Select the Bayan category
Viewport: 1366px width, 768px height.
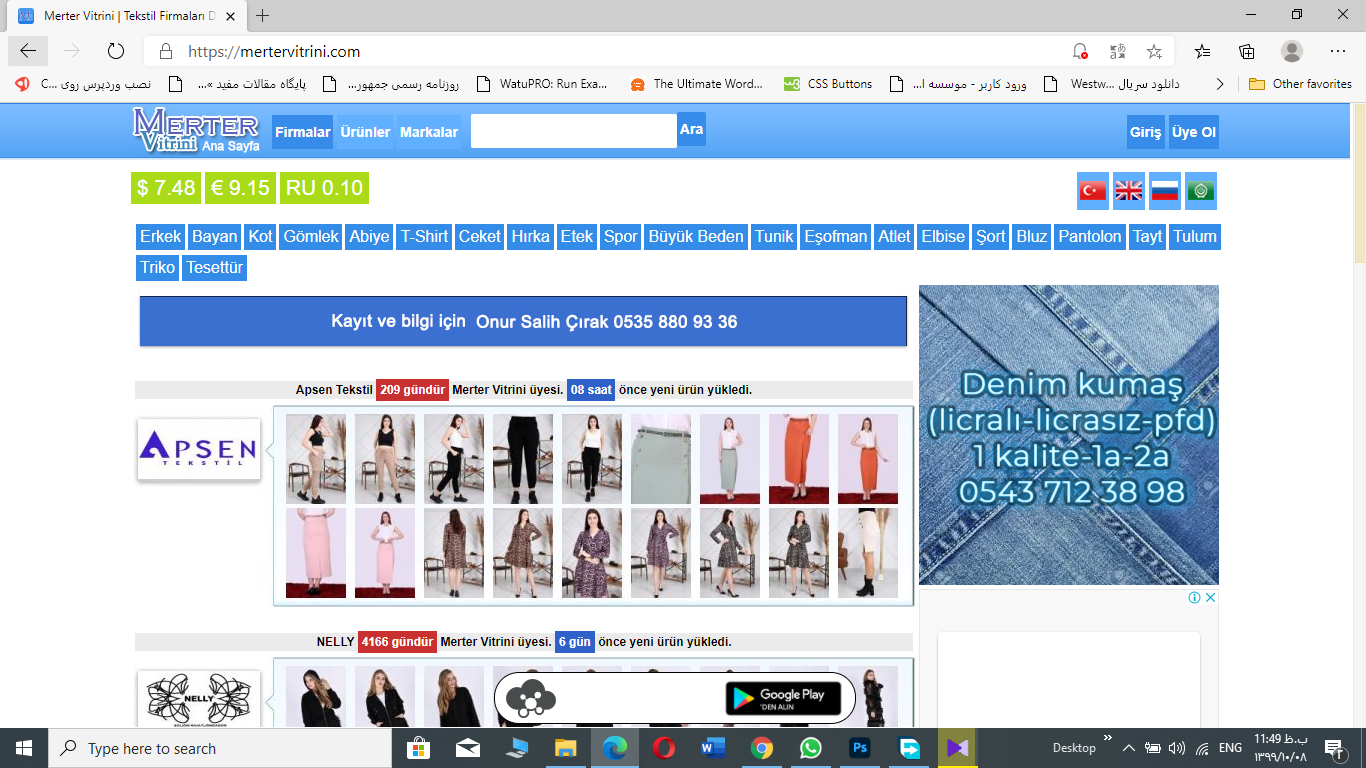[215, 237]
